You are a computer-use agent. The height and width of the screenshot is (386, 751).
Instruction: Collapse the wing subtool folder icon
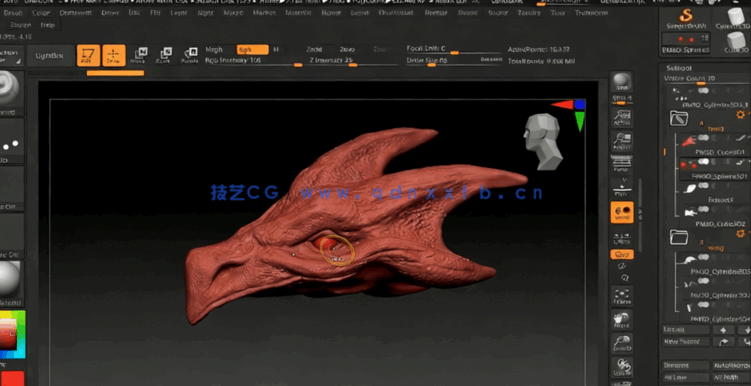(x=679, y=237)
